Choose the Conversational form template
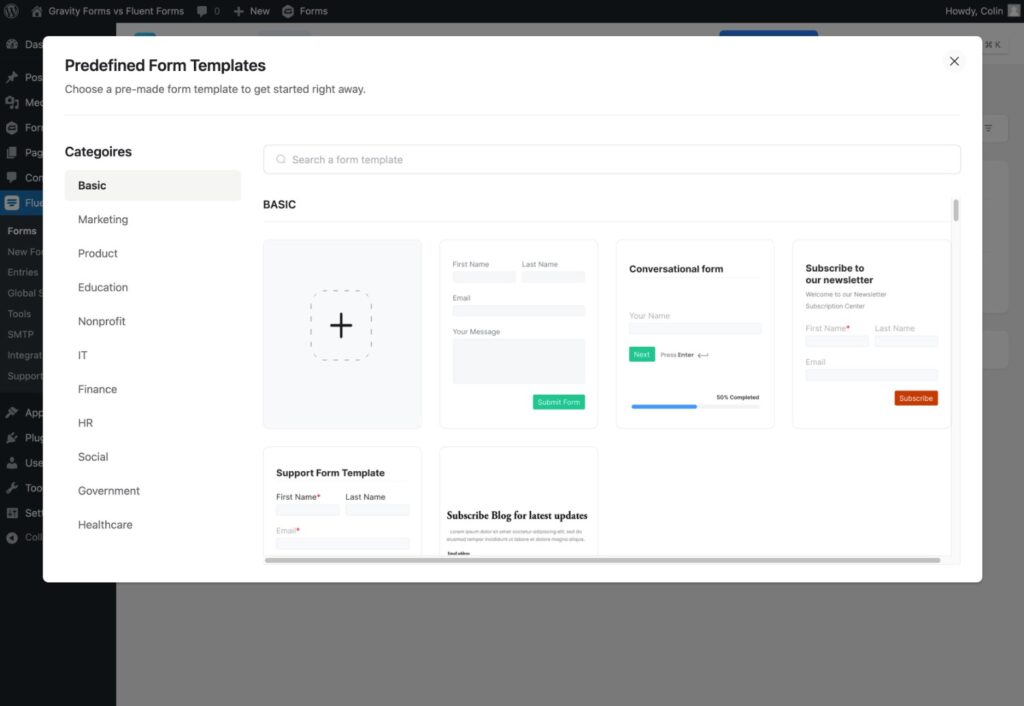This screenshot has width=1024, height=706. (x=694, y=333)
